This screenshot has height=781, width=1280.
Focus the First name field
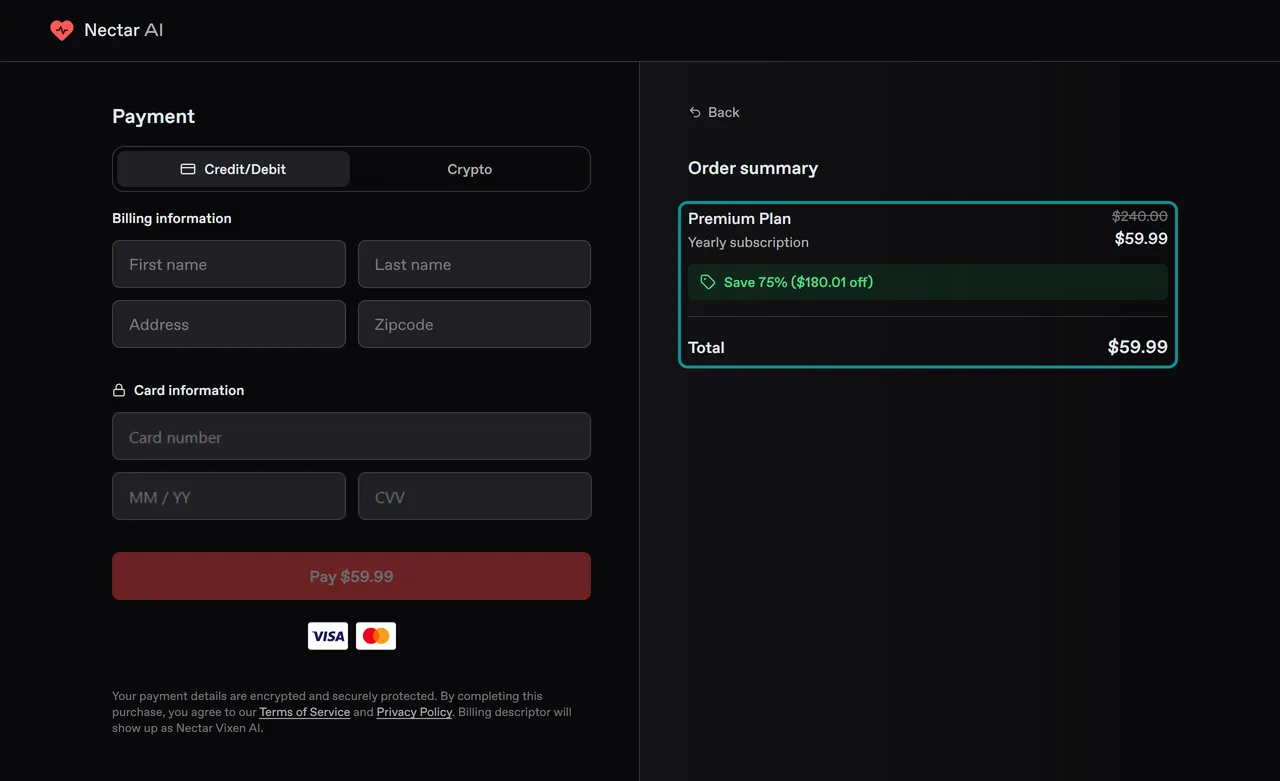click(229, 264)
